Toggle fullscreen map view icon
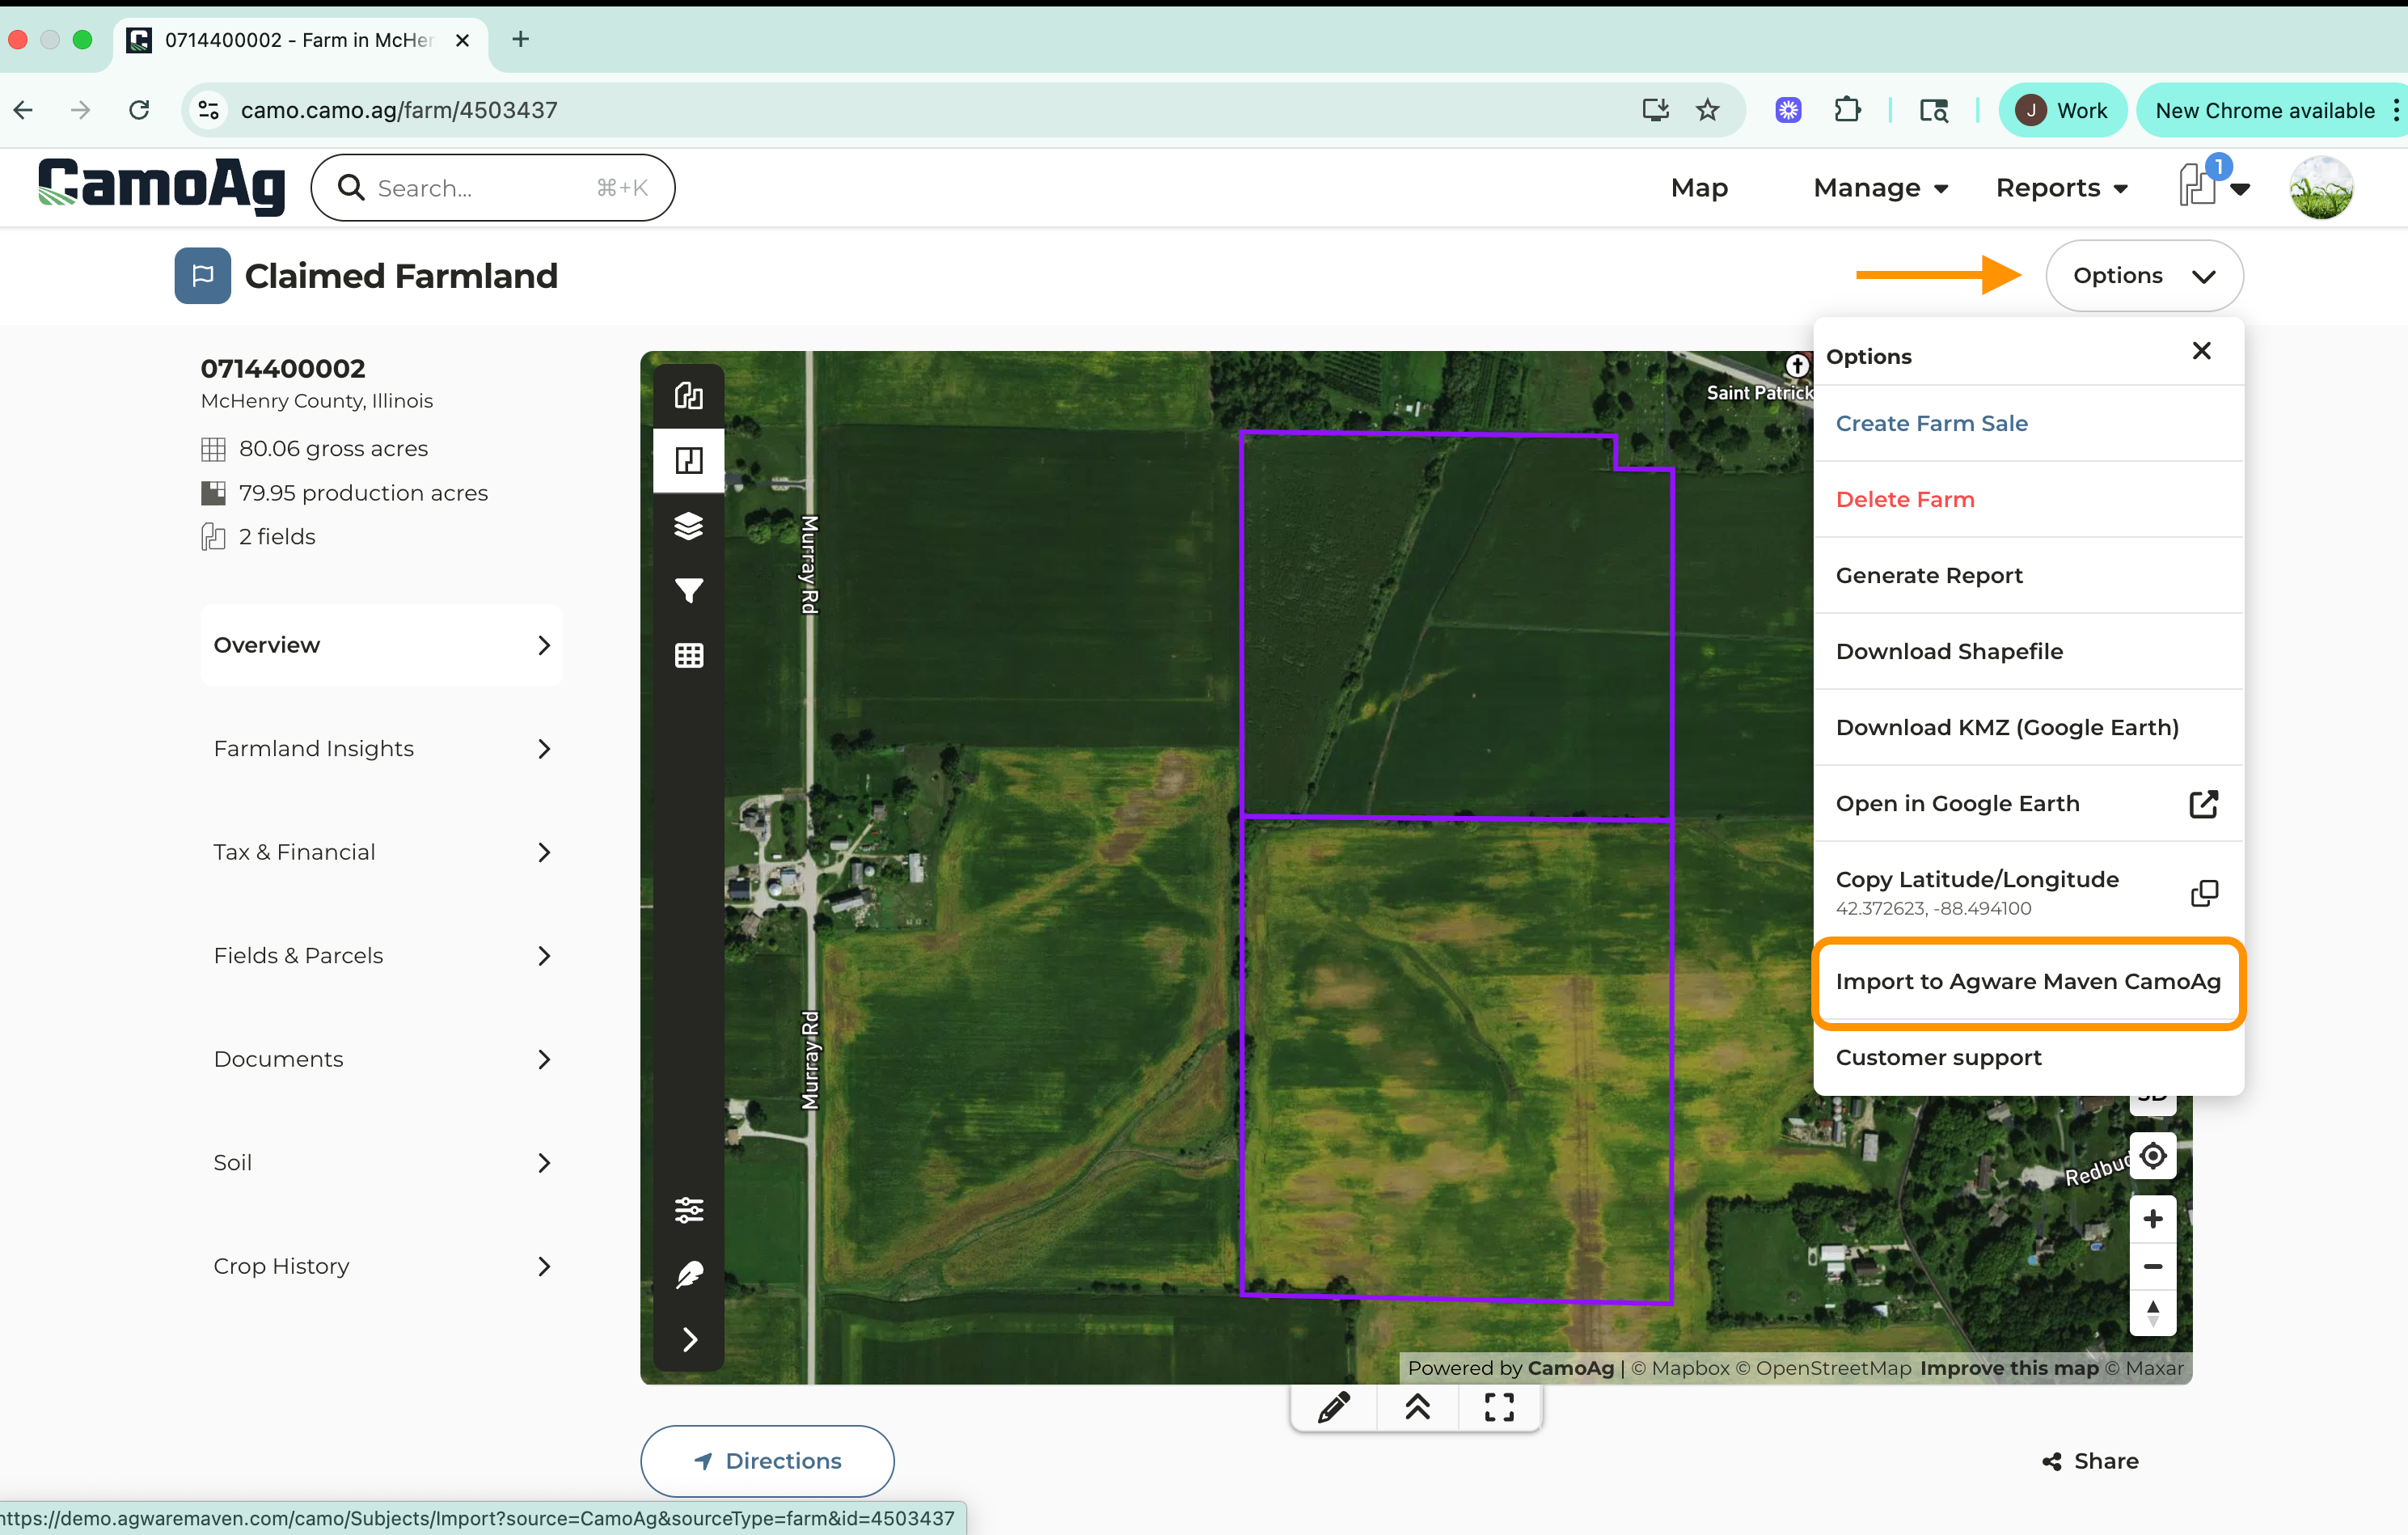 (1499, 1408)
